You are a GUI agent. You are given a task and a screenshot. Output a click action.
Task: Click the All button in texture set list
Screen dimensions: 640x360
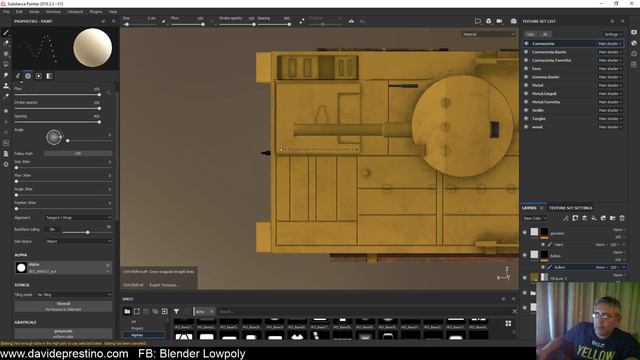(x=545, y=34)
